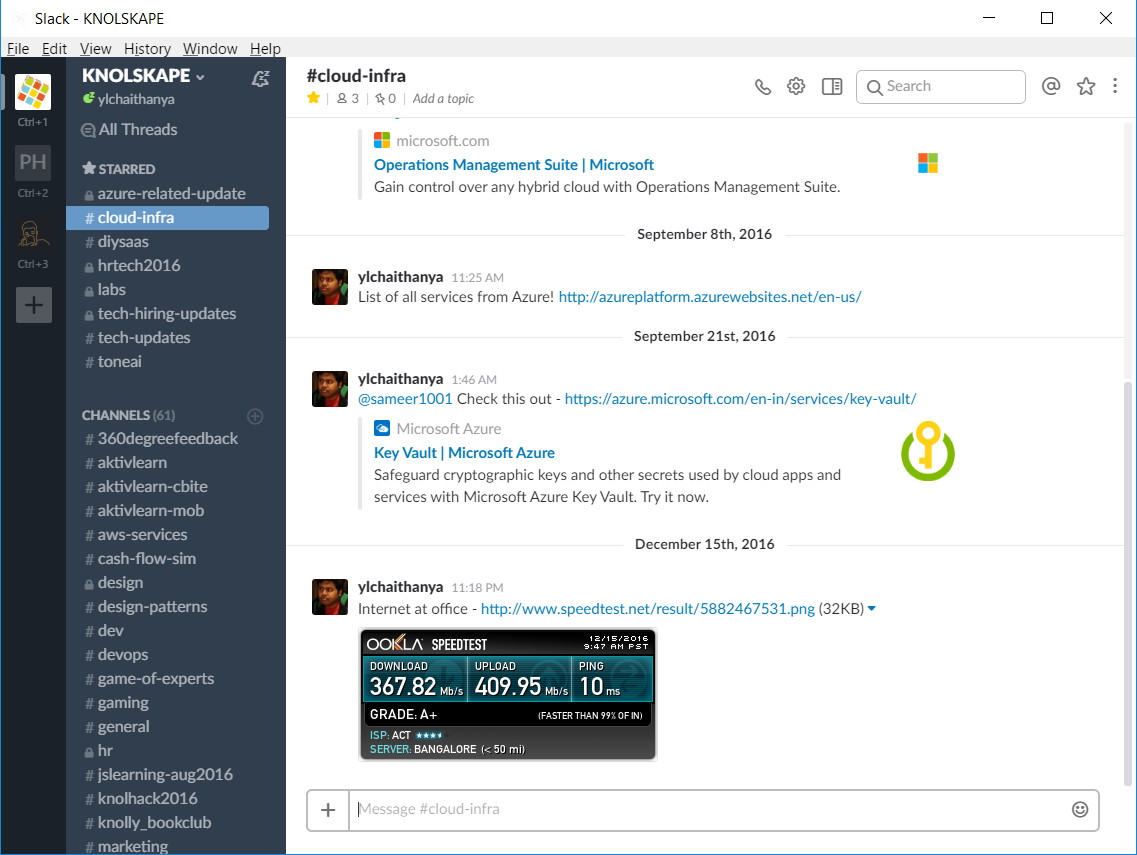Open the emoji picker smiley icon
Image resolution: width=1137 pixels, height=855 pixels.
click(1080, 809)
